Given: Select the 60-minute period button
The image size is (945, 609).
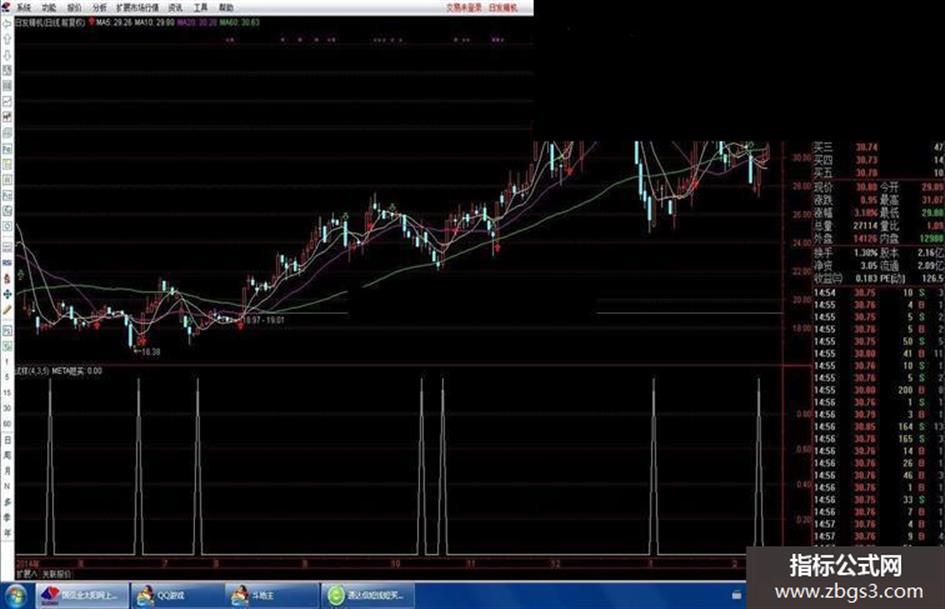Looking at the screenshot, I should point(7,424).
